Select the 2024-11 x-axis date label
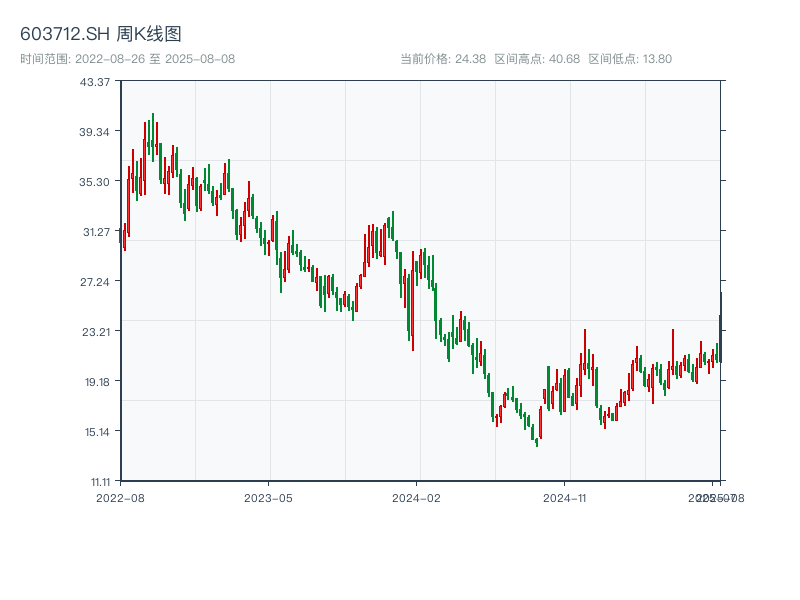Image resolution: width=800 pixels, height=600 pixels. (x=564, y=497)
